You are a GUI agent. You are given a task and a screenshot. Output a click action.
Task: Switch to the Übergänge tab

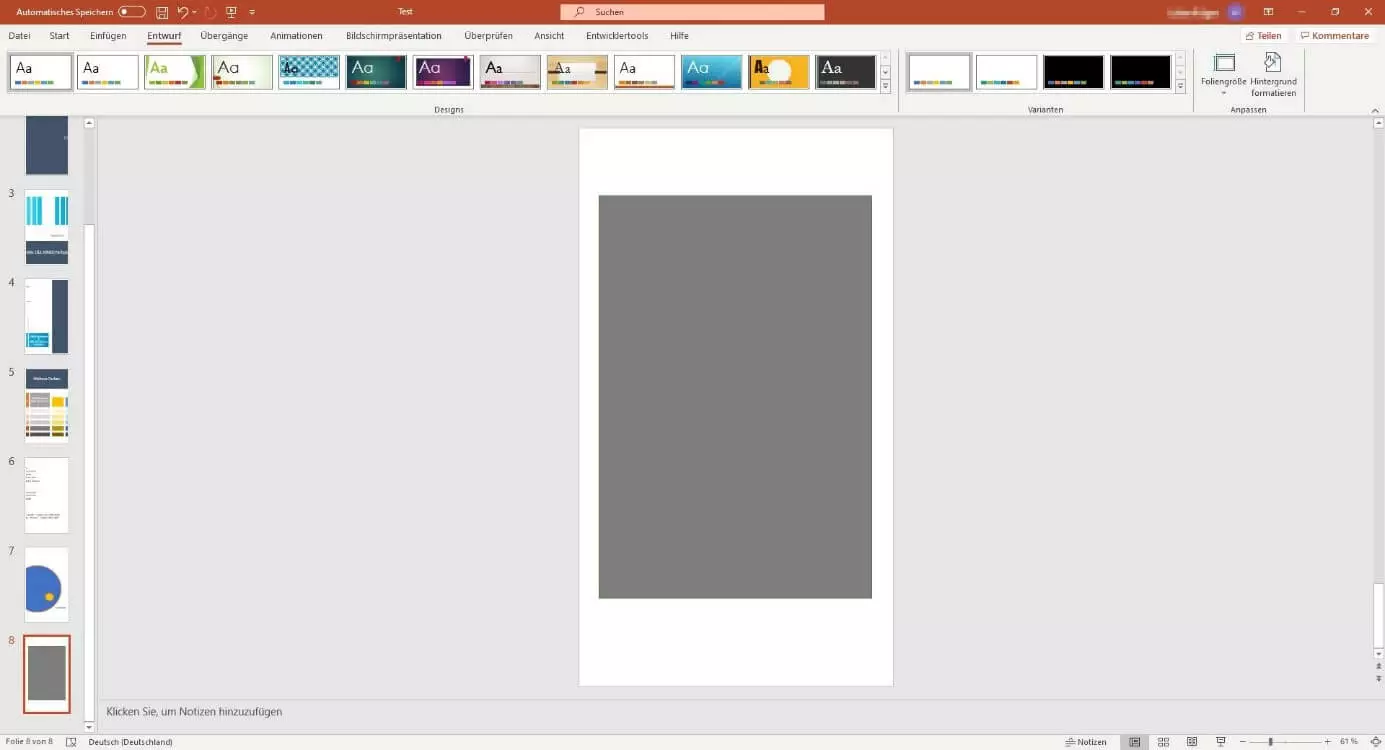click(x=225, y=36)
